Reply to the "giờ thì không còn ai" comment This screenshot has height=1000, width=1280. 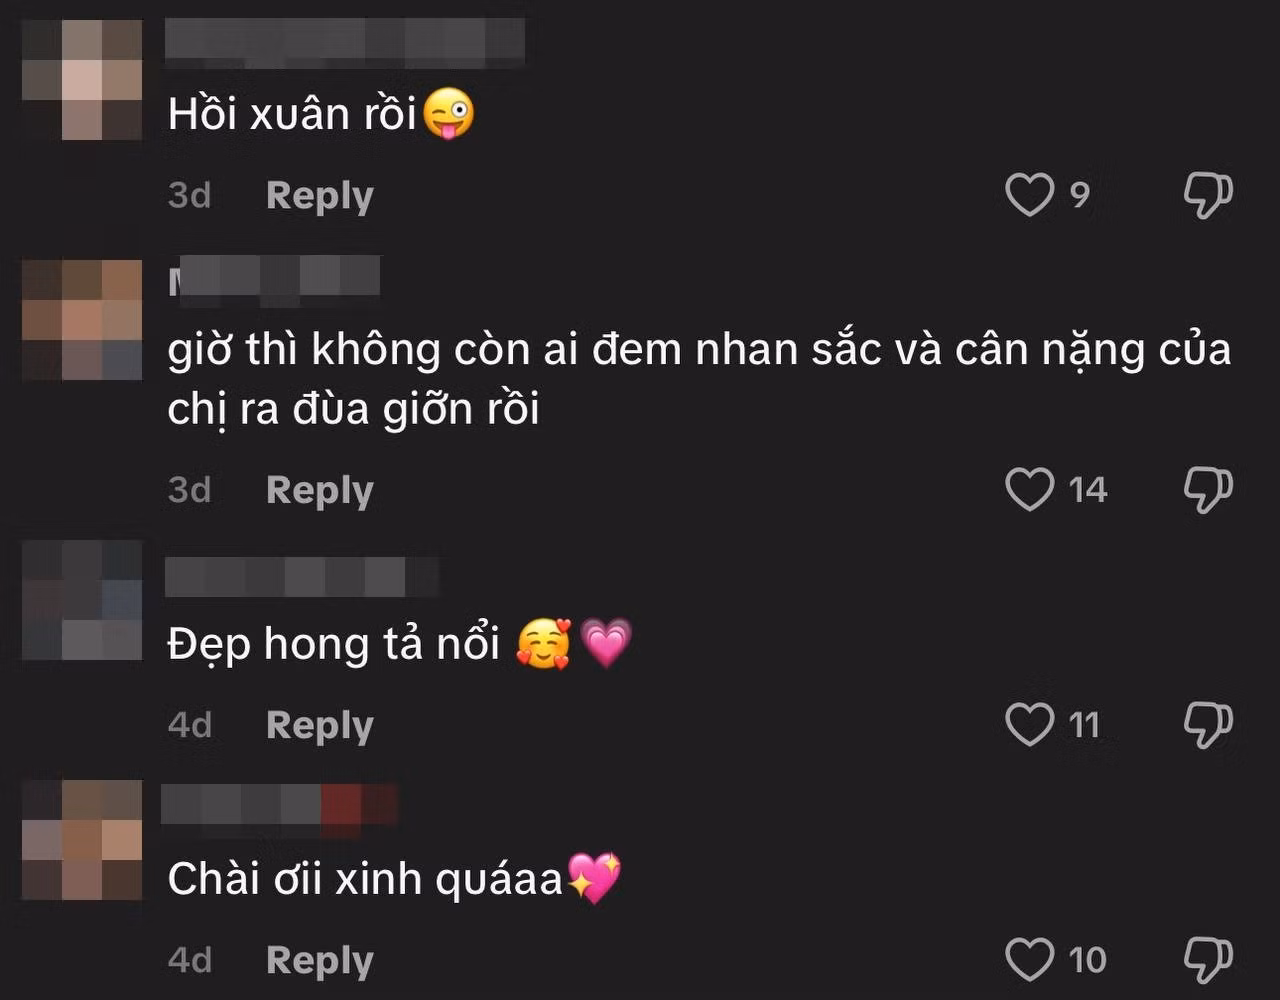[319, 491]
